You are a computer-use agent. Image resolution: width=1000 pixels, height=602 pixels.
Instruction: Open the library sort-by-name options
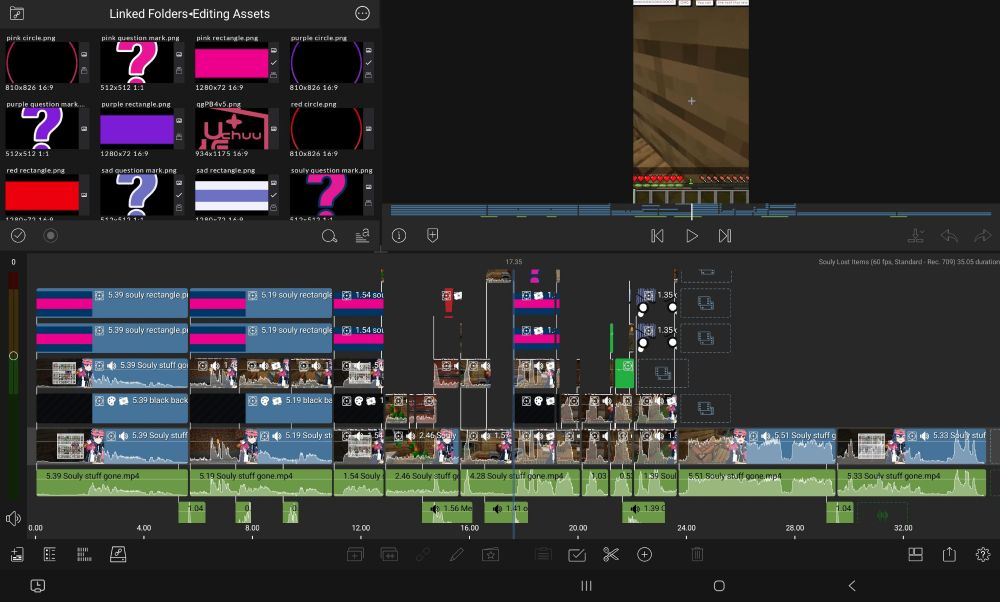[x=362, y=236]
